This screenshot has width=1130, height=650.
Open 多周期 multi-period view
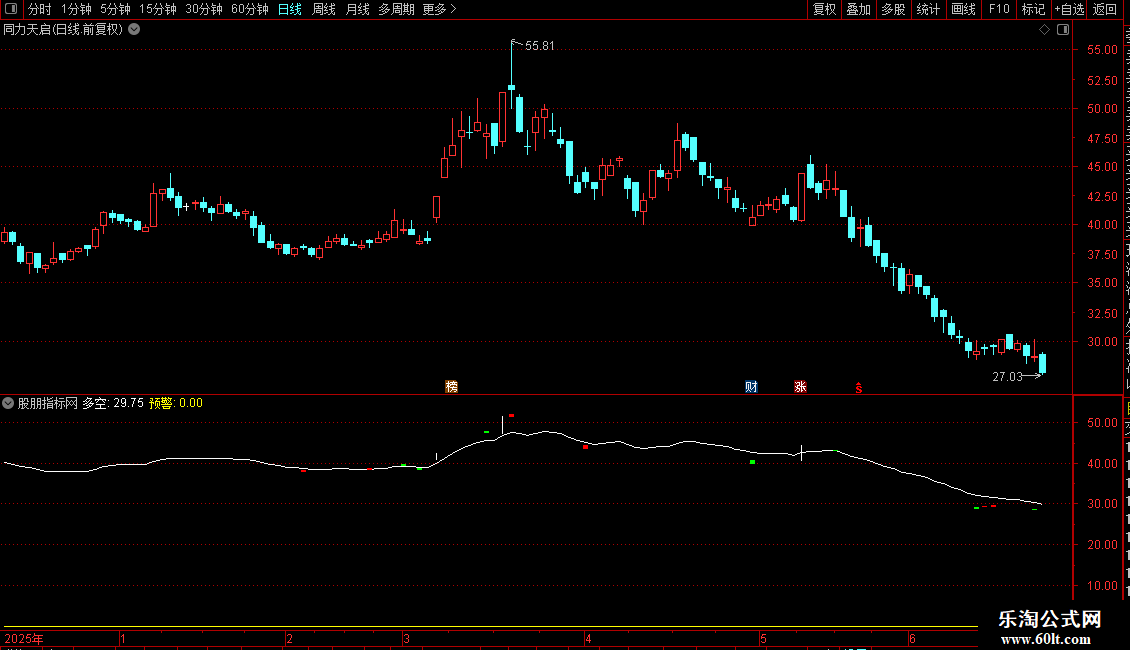tap(396, 9)
